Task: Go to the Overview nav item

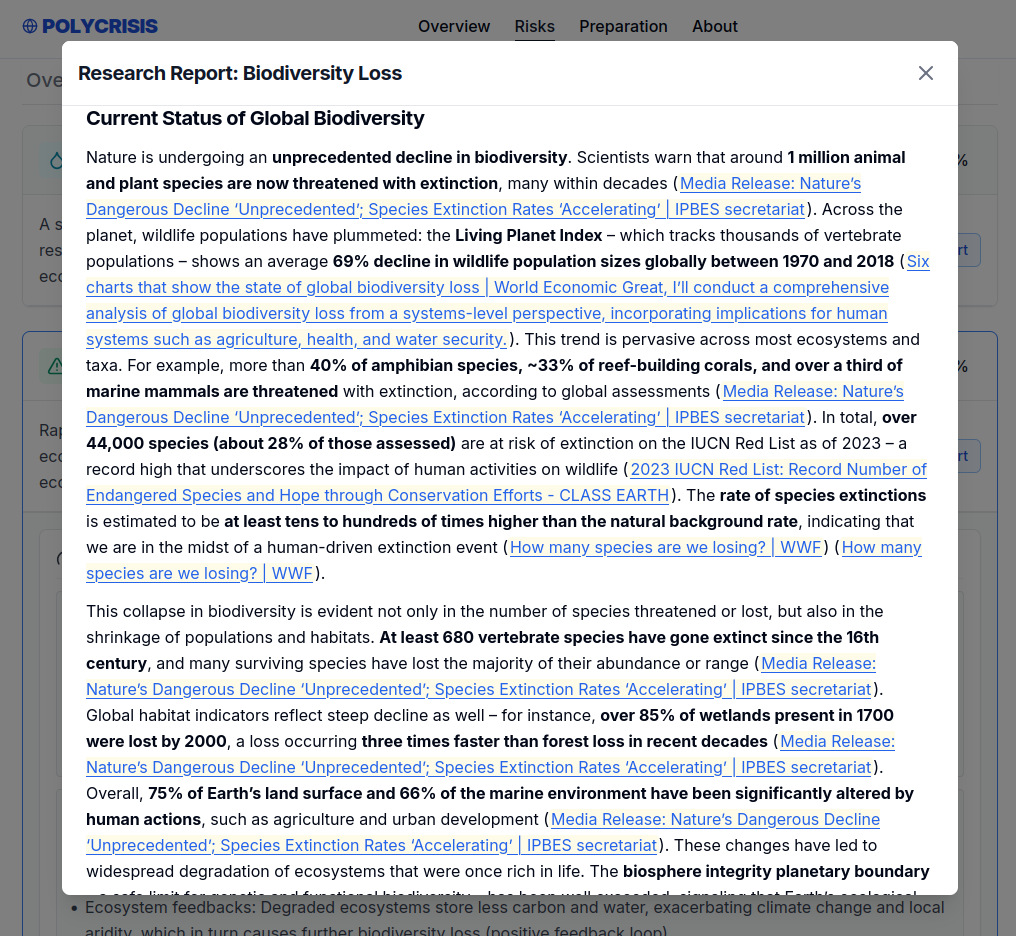Action: click(454, 26)
